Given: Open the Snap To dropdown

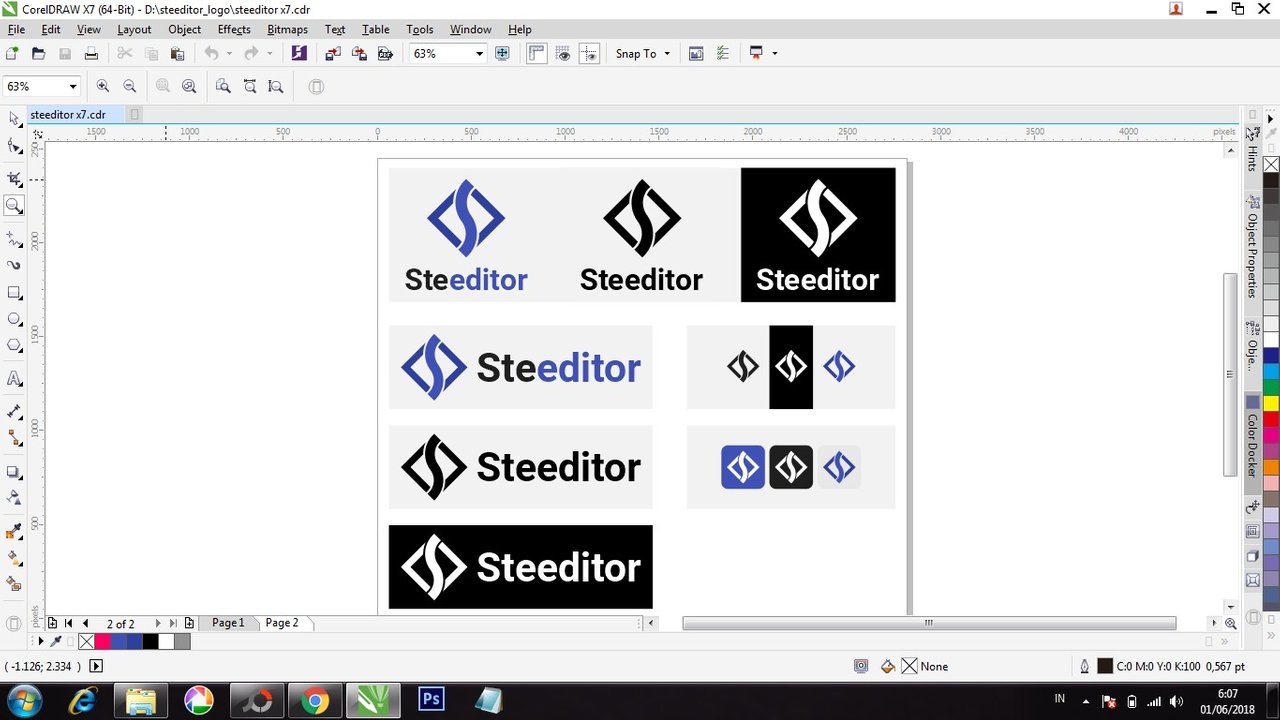Looking at the screenshot, I should 643,53.
